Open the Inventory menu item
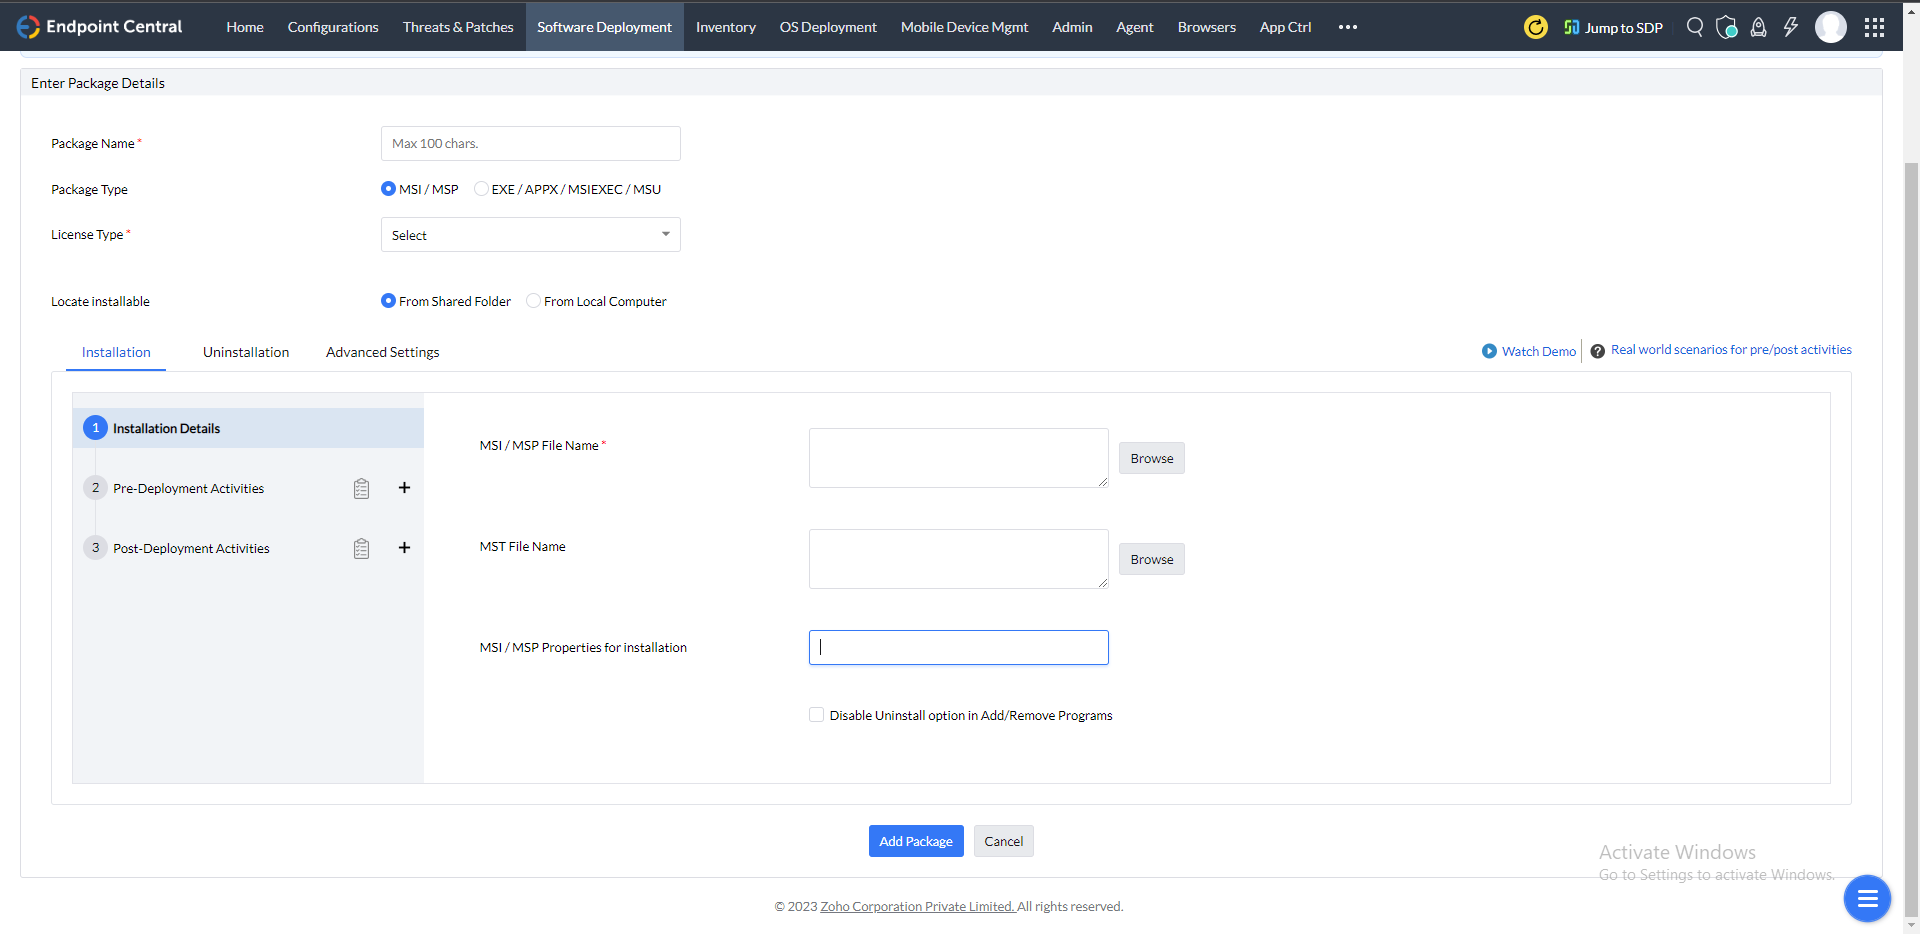The height and width of the screenshot is (934, 1920). (x=725, y=27)
